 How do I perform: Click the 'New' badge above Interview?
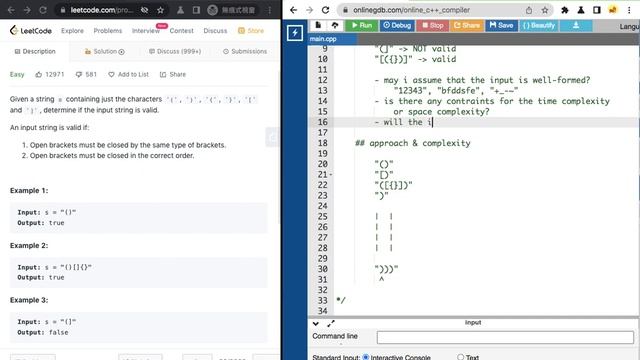click(162, 26)
